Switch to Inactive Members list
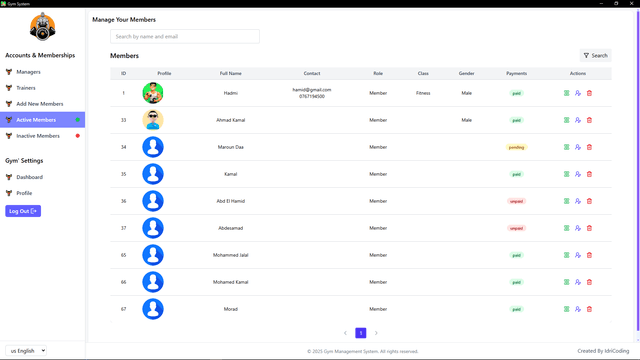The height and width of the screenshot is (360, 640). (x=42, y=136)
